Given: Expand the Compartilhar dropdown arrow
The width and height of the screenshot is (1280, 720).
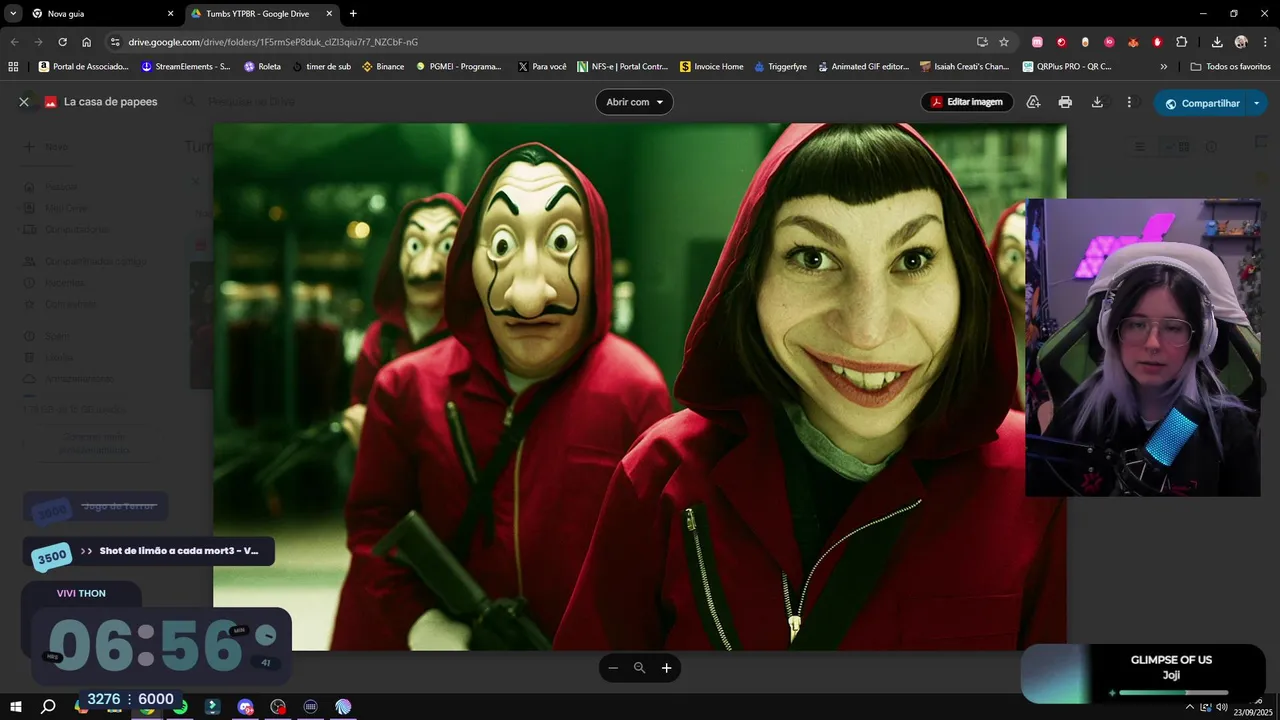Looking at the screenshot, I should click(x=1257, y=103).
